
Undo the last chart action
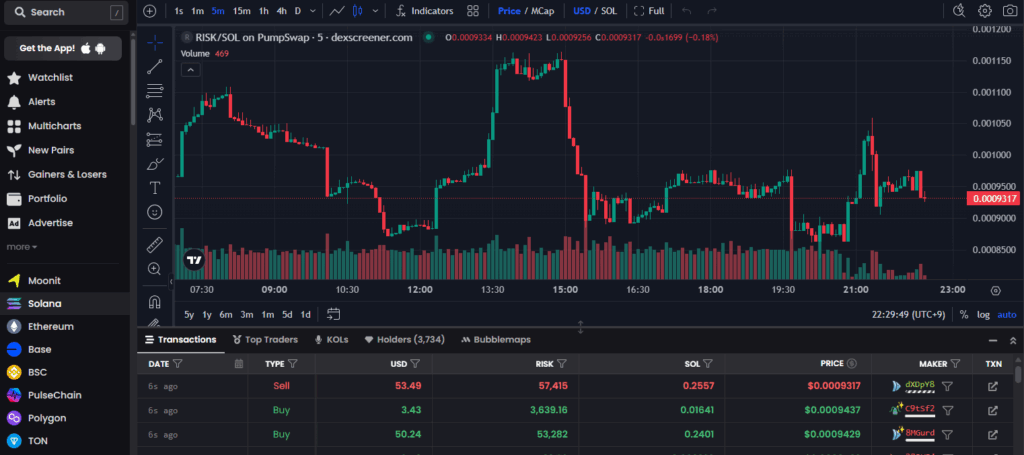pos(686,11)
